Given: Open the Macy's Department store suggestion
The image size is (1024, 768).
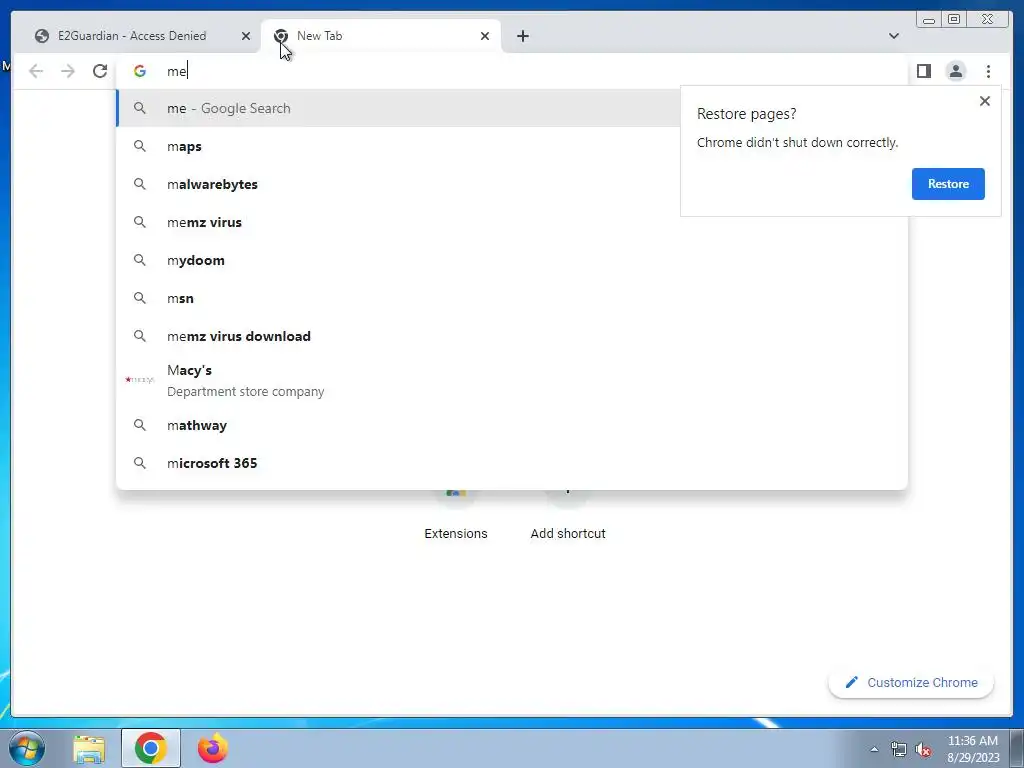Looking at the screenshot, I should pyautogui.click(x=512, y=380).
